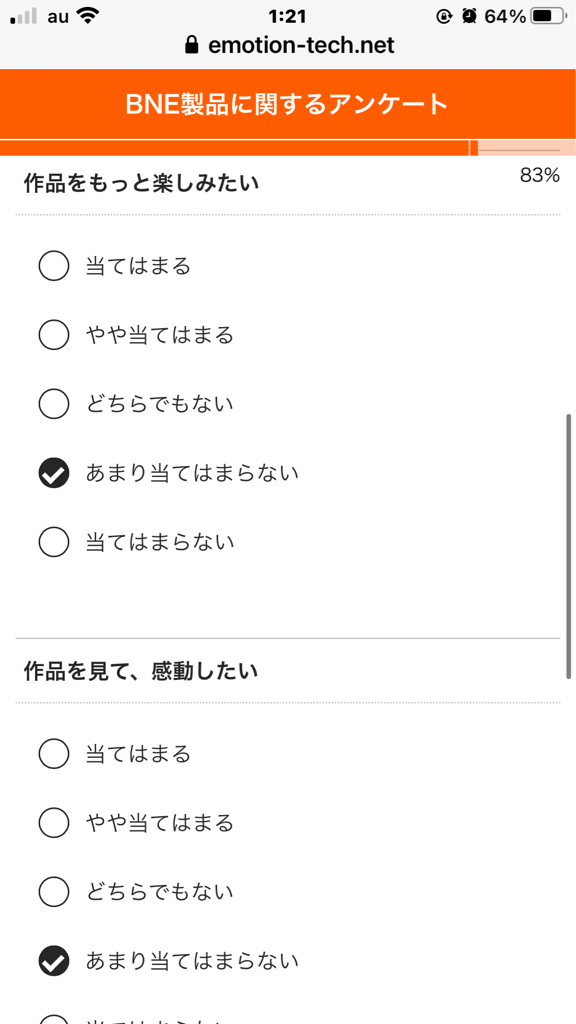Tap the lock icon beside emotion-tech.net
This screenshot has width=576, height=1024.
click(x=191, y=45)
